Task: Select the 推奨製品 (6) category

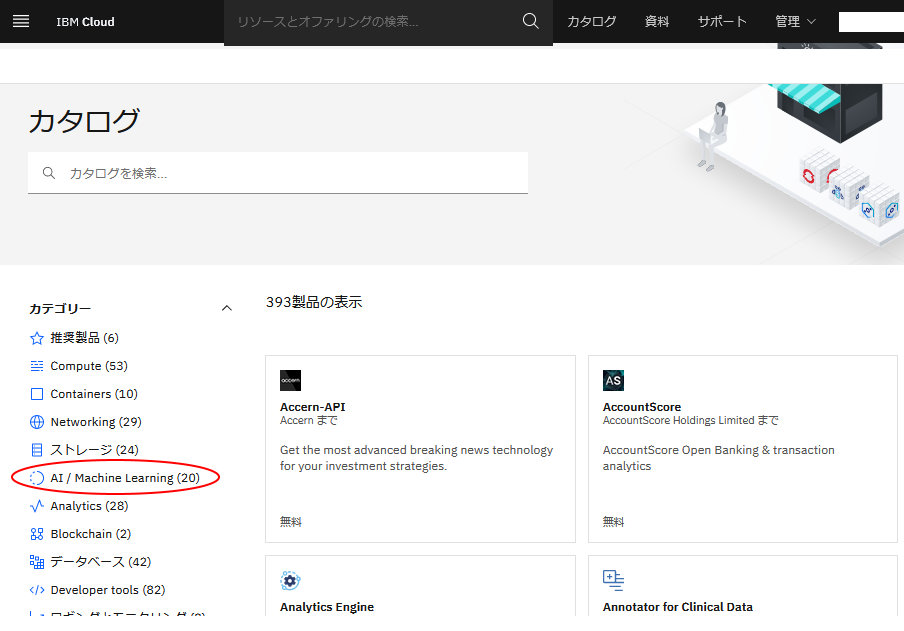Action: [x=84, y=338]
